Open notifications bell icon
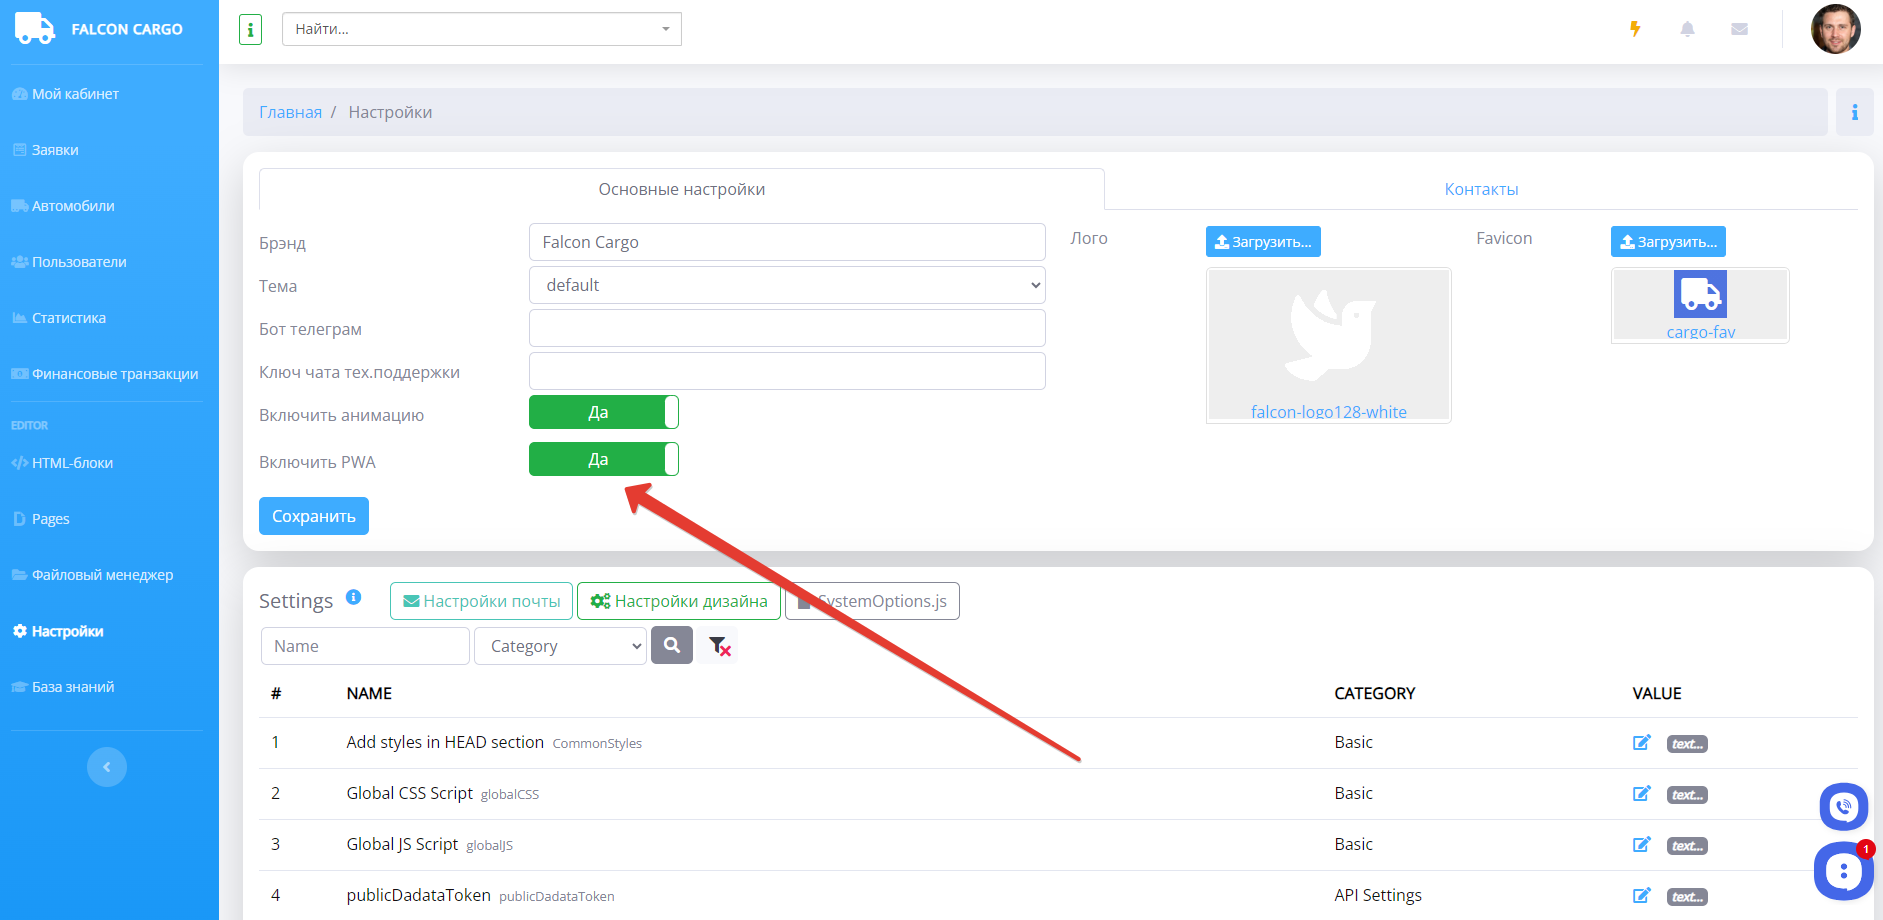Viewport: 1883px width, 920px height. 1687,29
